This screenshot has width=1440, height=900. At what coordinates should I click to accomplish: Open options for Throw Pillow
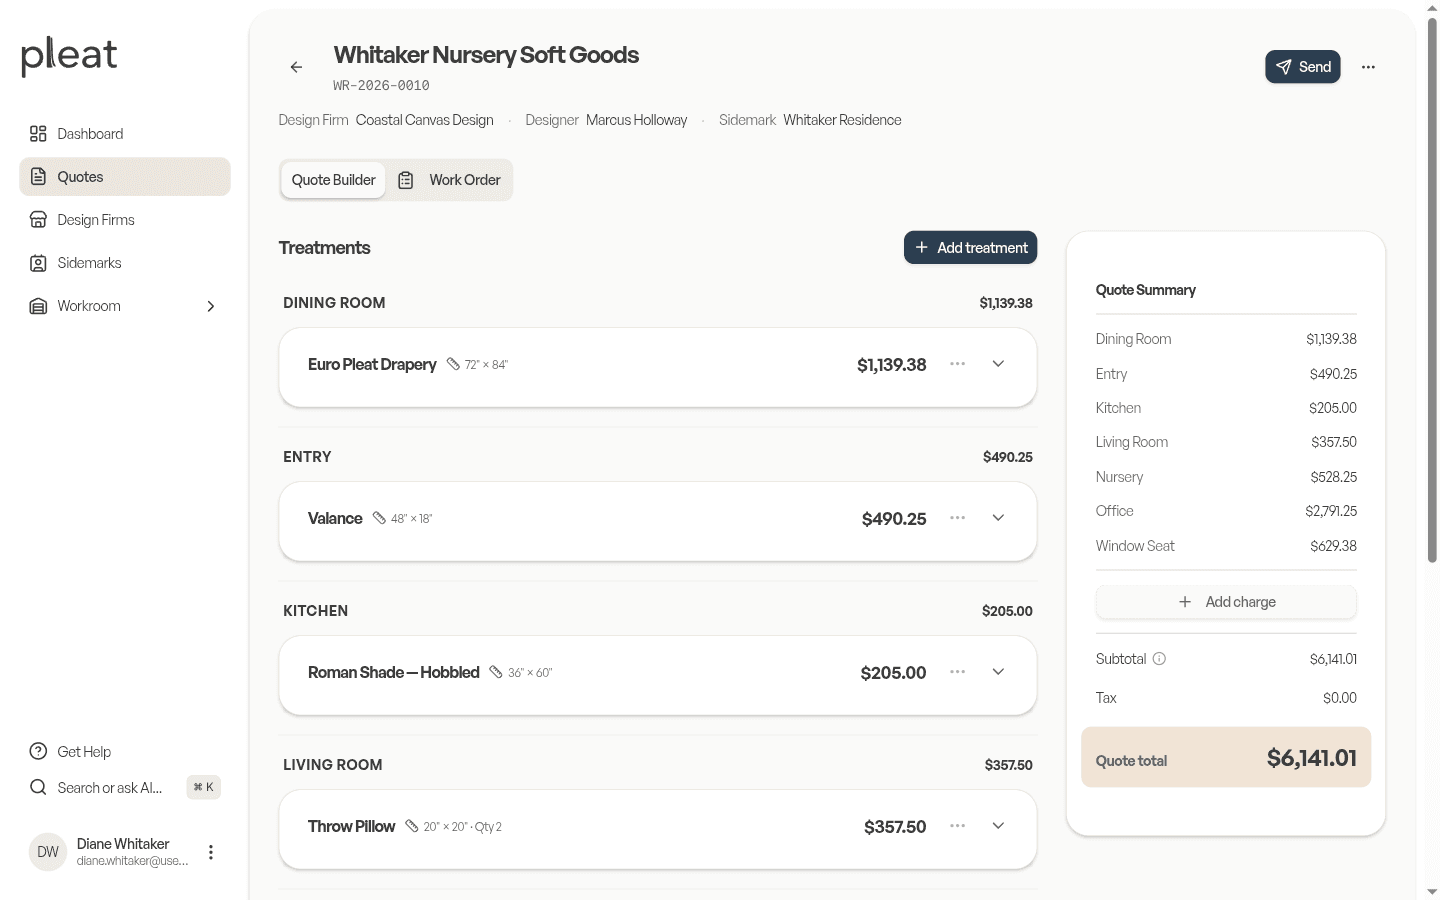click(957, 826)
